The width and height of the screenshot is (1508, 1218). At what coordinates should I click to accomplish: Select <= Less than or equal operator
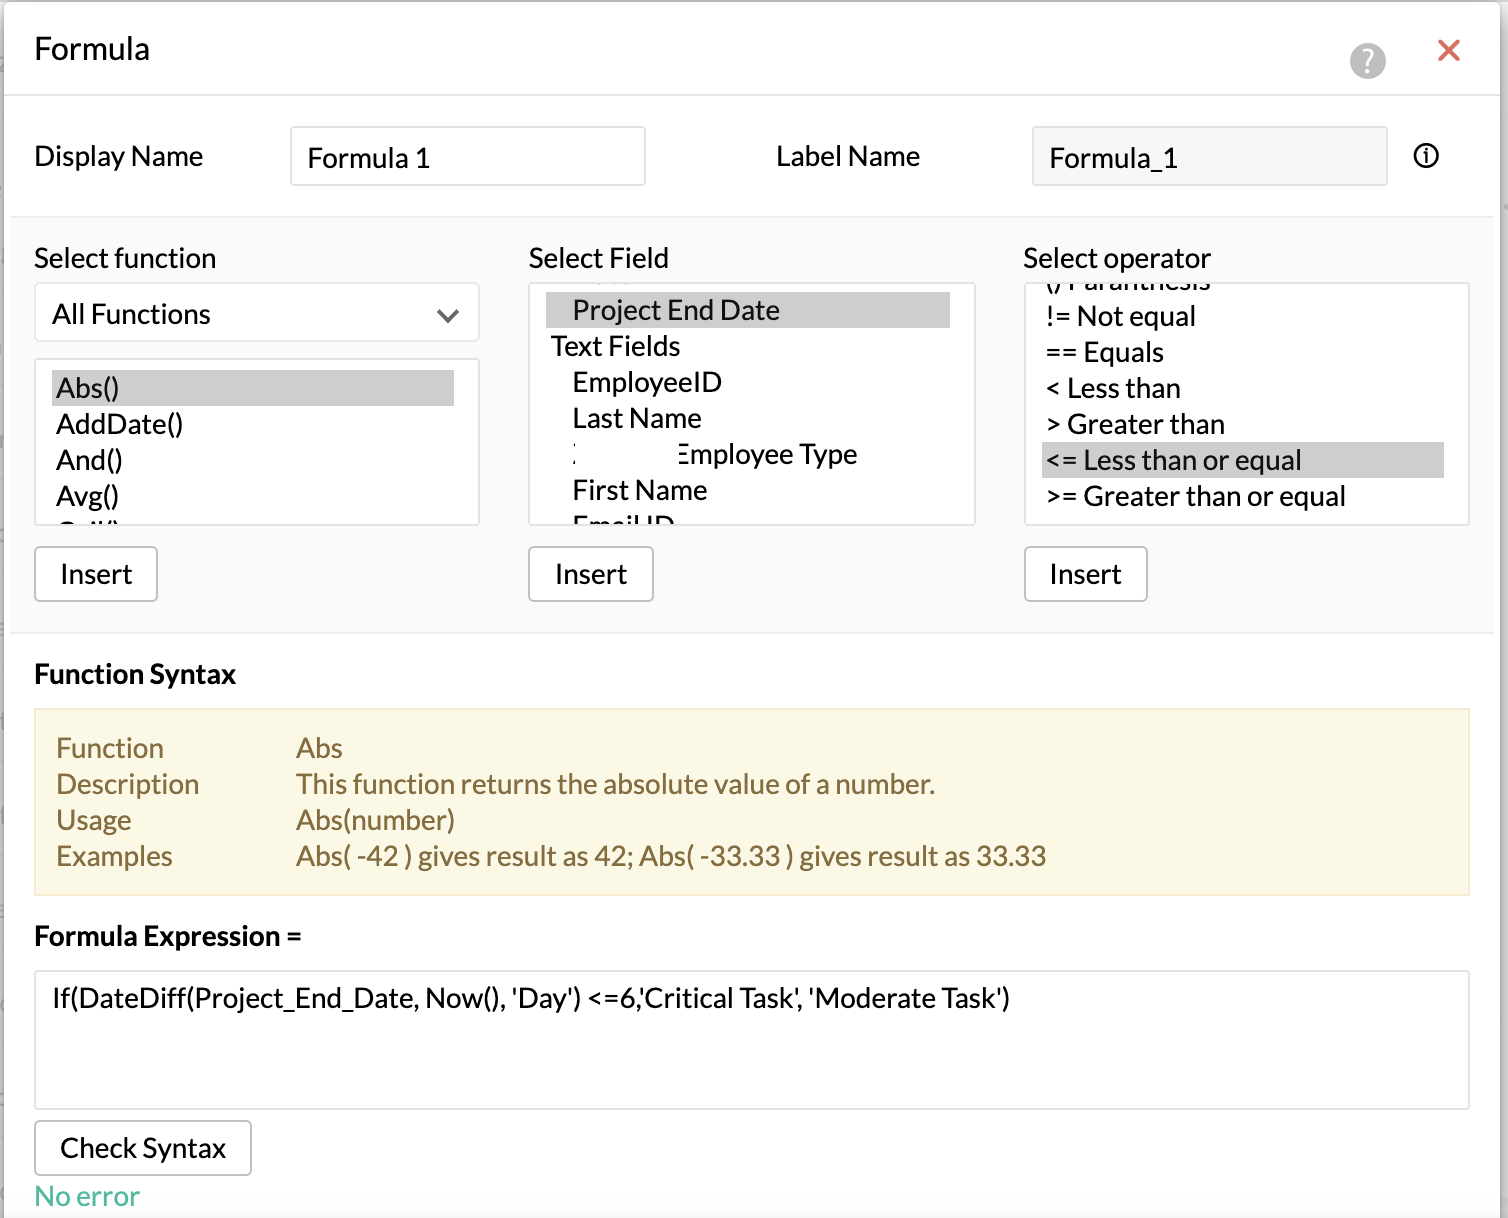click(1243, 460)
